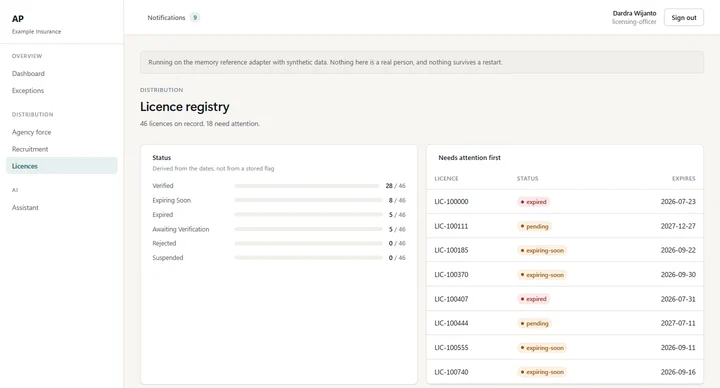Image resolution: width=720 pixels, height=388 pixels.
Task: Click the 28 / 46 count
Action: click(395, 186)
